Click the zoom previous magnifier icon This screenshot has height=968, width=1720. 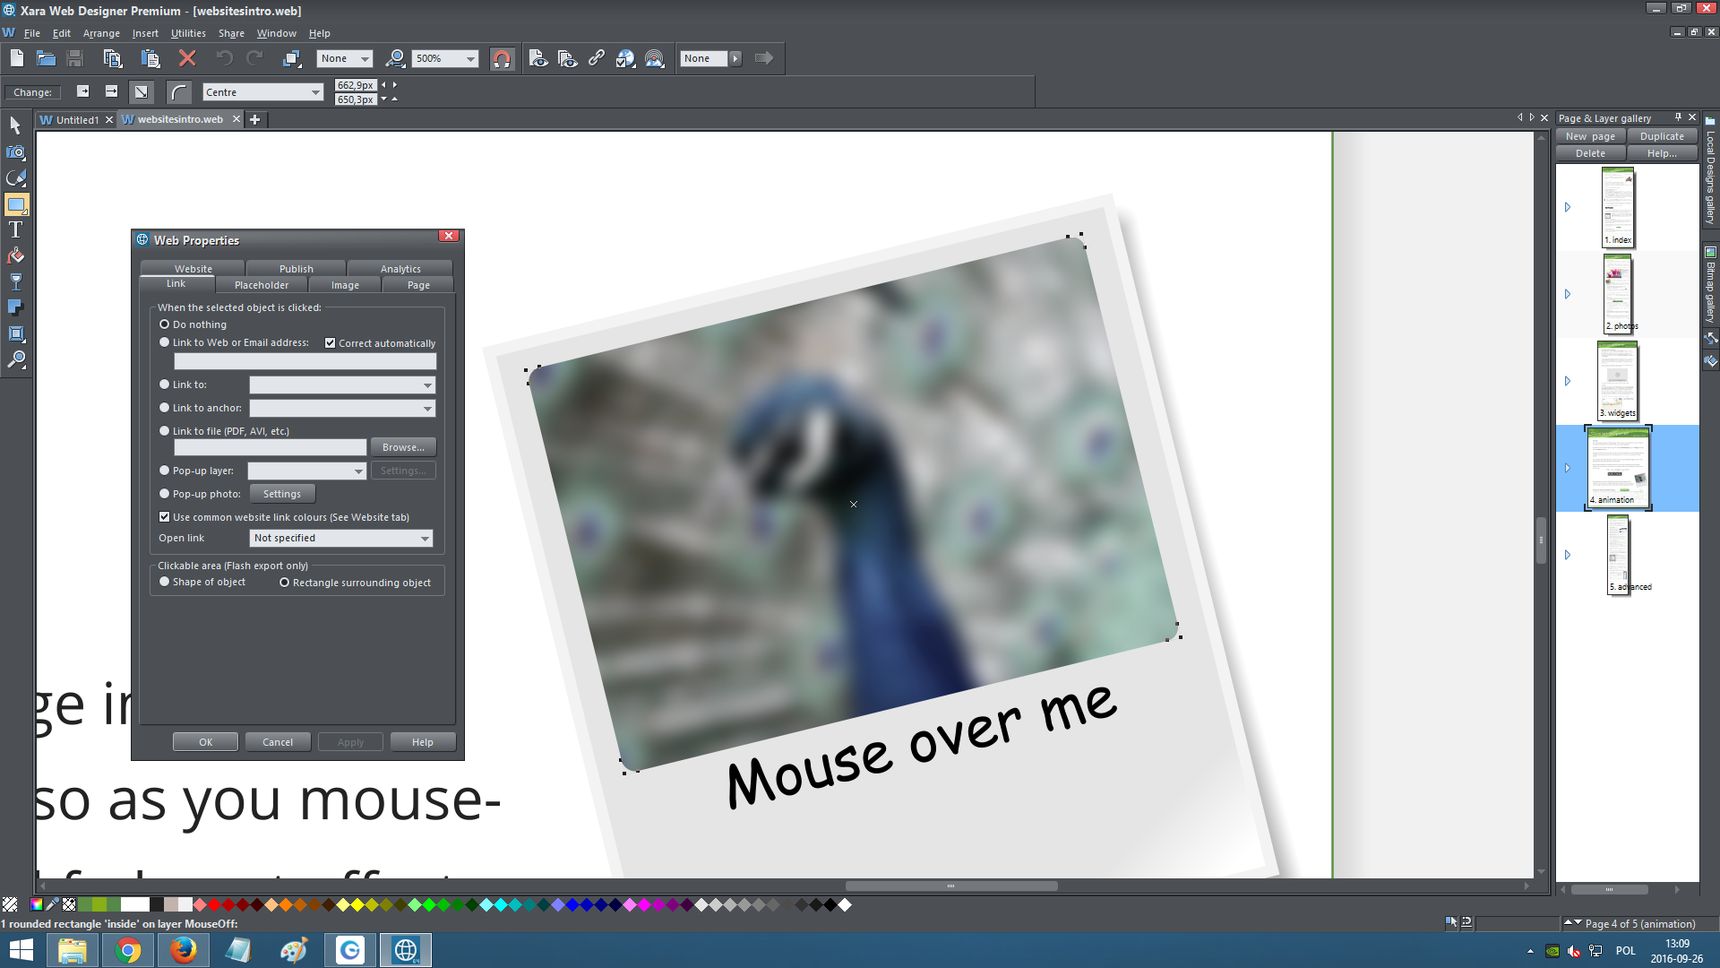395,59
